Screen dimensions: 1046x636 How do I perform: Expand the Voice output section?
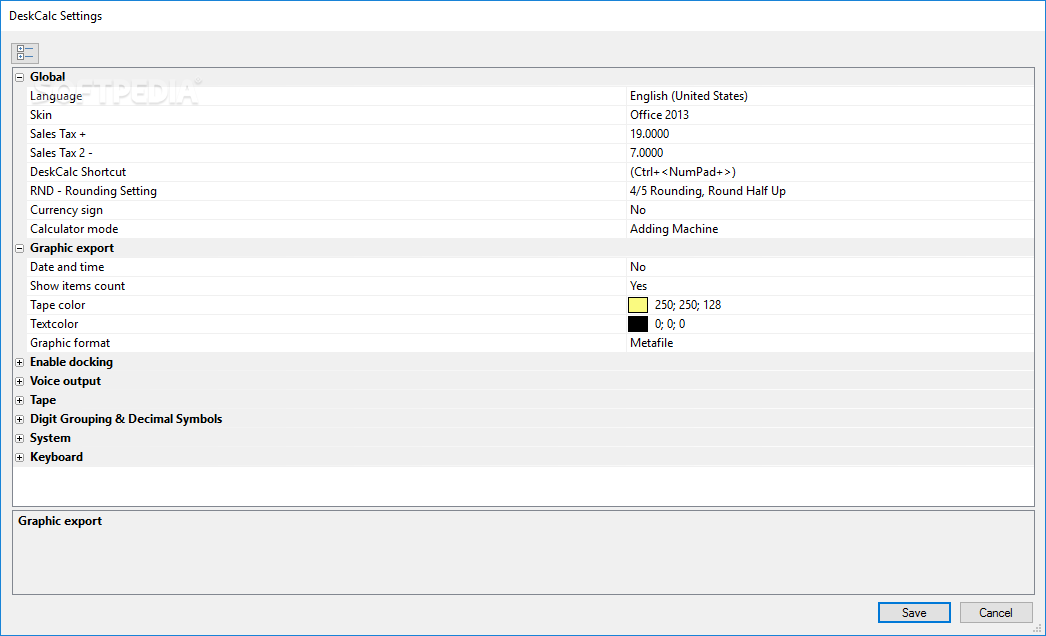[19, 382]
